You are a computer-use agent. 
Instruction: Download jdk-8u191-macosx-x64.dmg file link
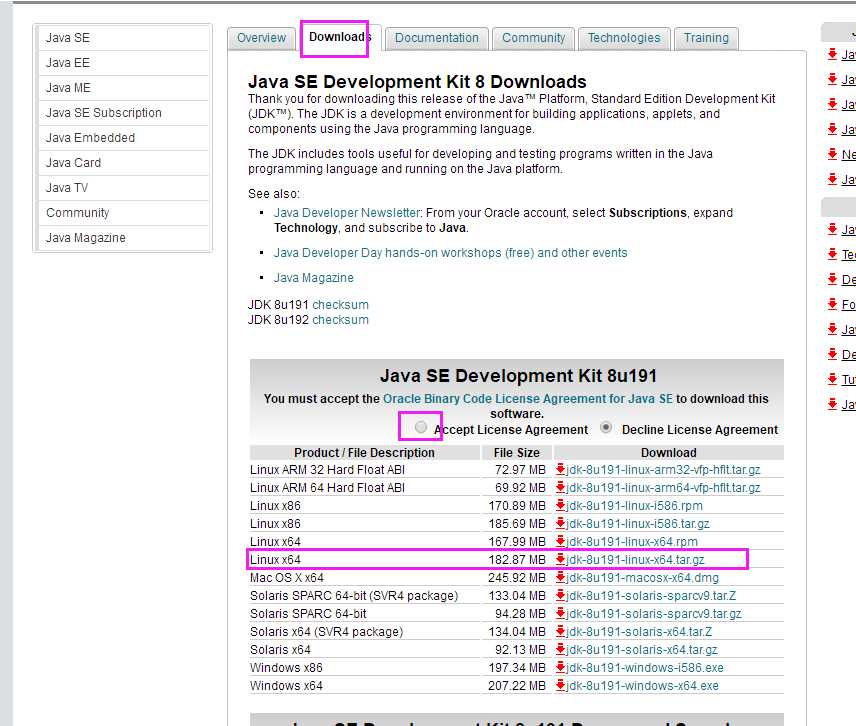click(x=643, y=578)
